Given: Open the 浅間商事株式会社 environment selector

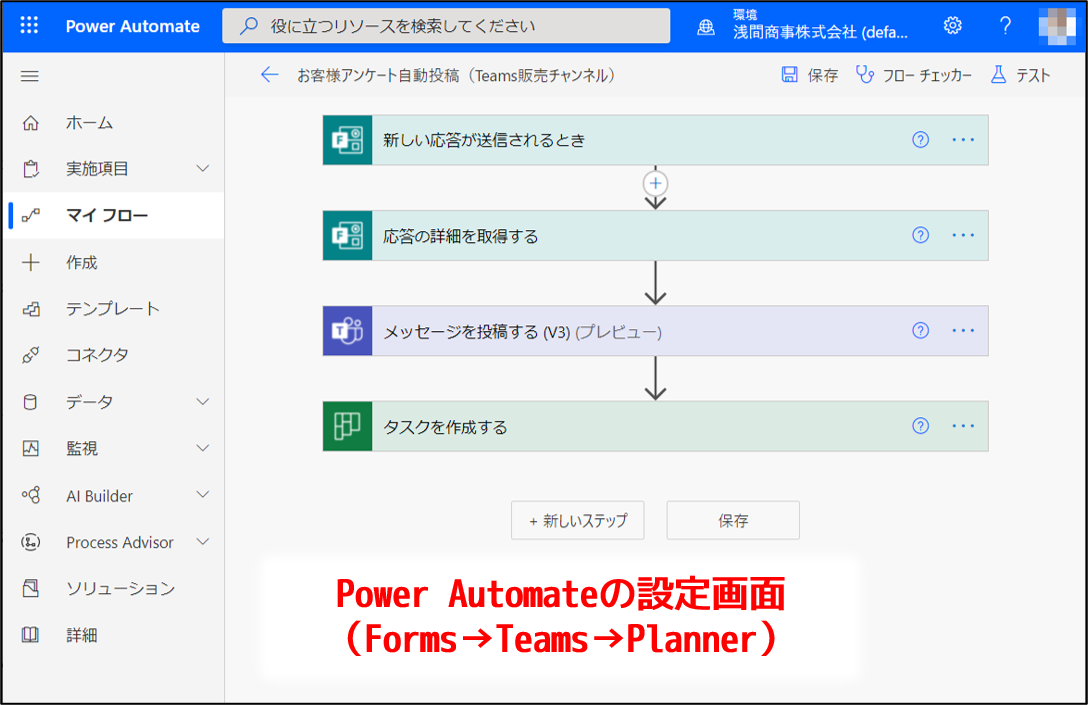Looking at the screenshot, I should 820,26.
